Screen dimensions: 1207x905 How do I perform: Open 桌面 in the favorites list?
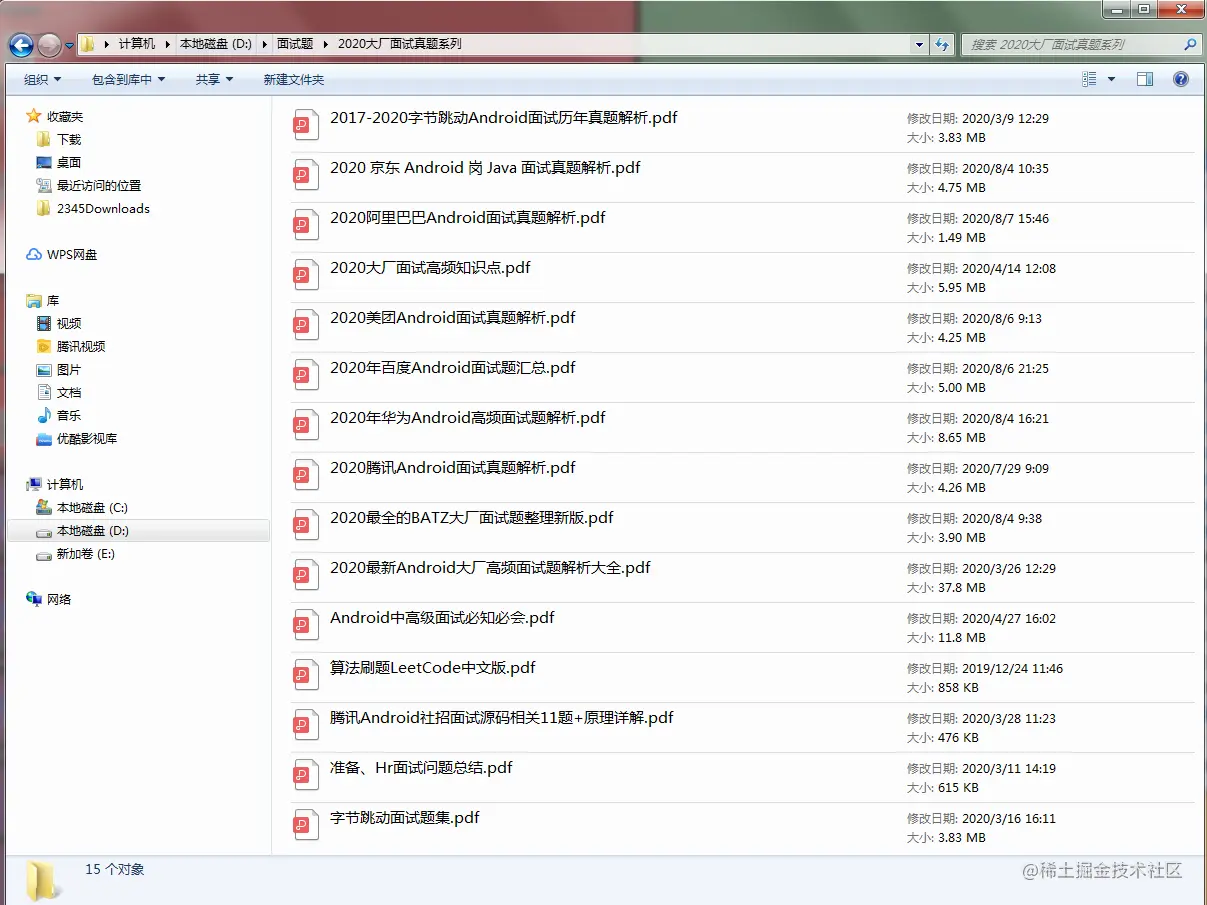(x=69, y=162)
